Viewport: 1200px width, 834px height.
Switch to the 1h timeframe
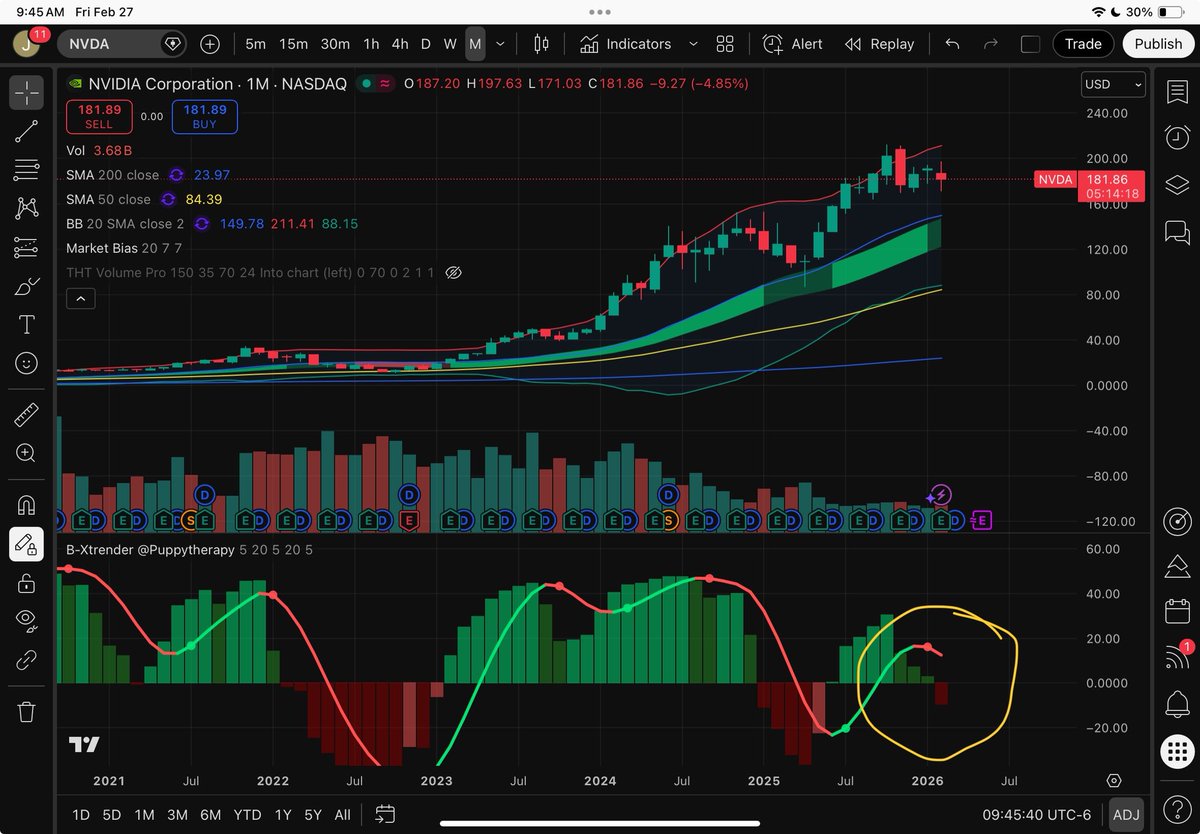point(371,44)
